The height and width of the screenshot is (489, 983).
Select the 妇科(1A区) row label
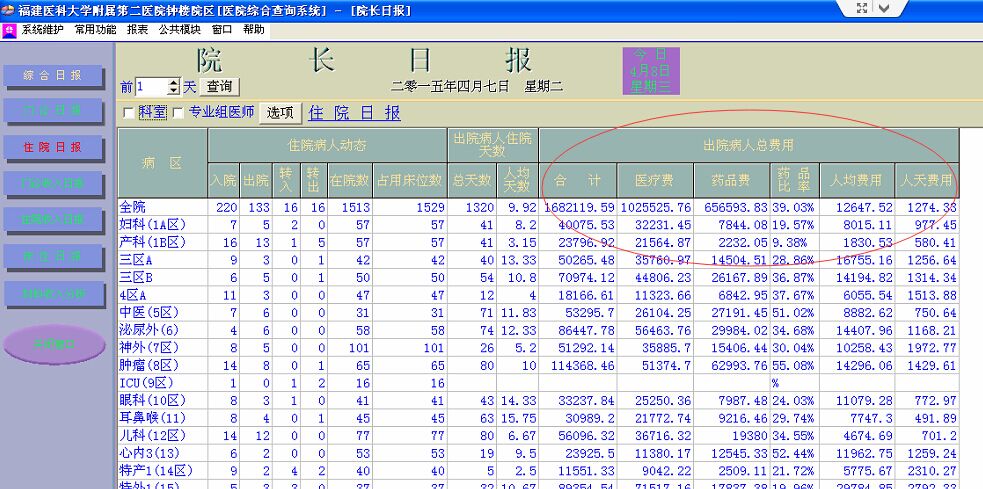point(153,224)
